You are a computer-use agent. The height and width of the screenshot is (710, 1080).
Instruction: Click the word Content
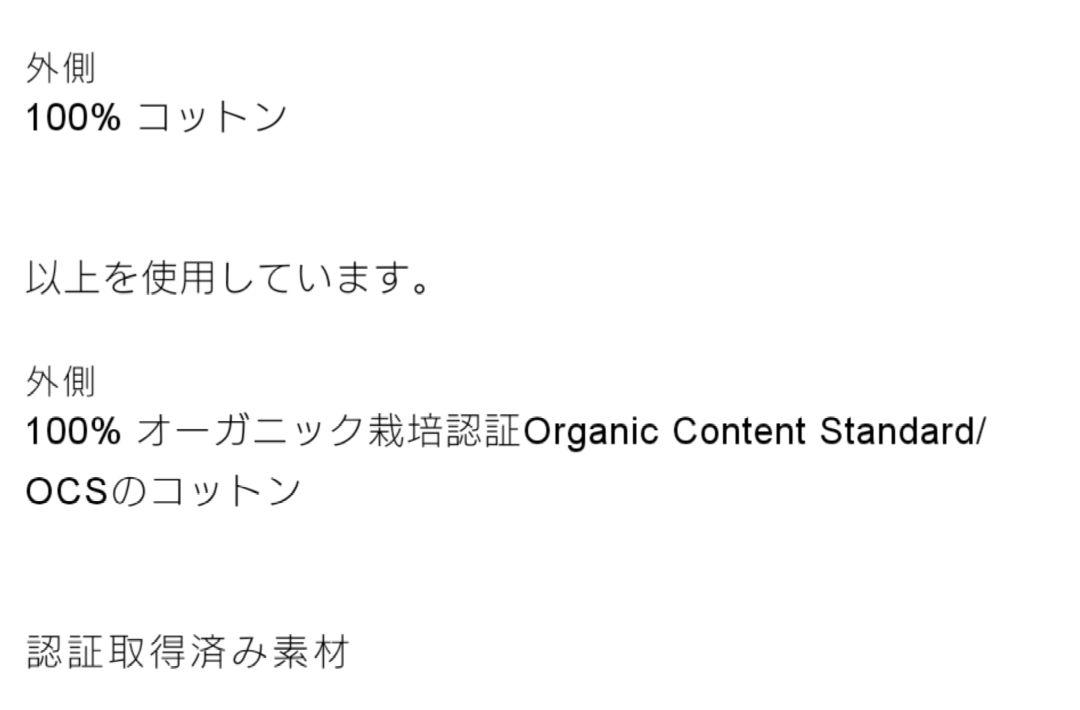click(x=739, y=431)
